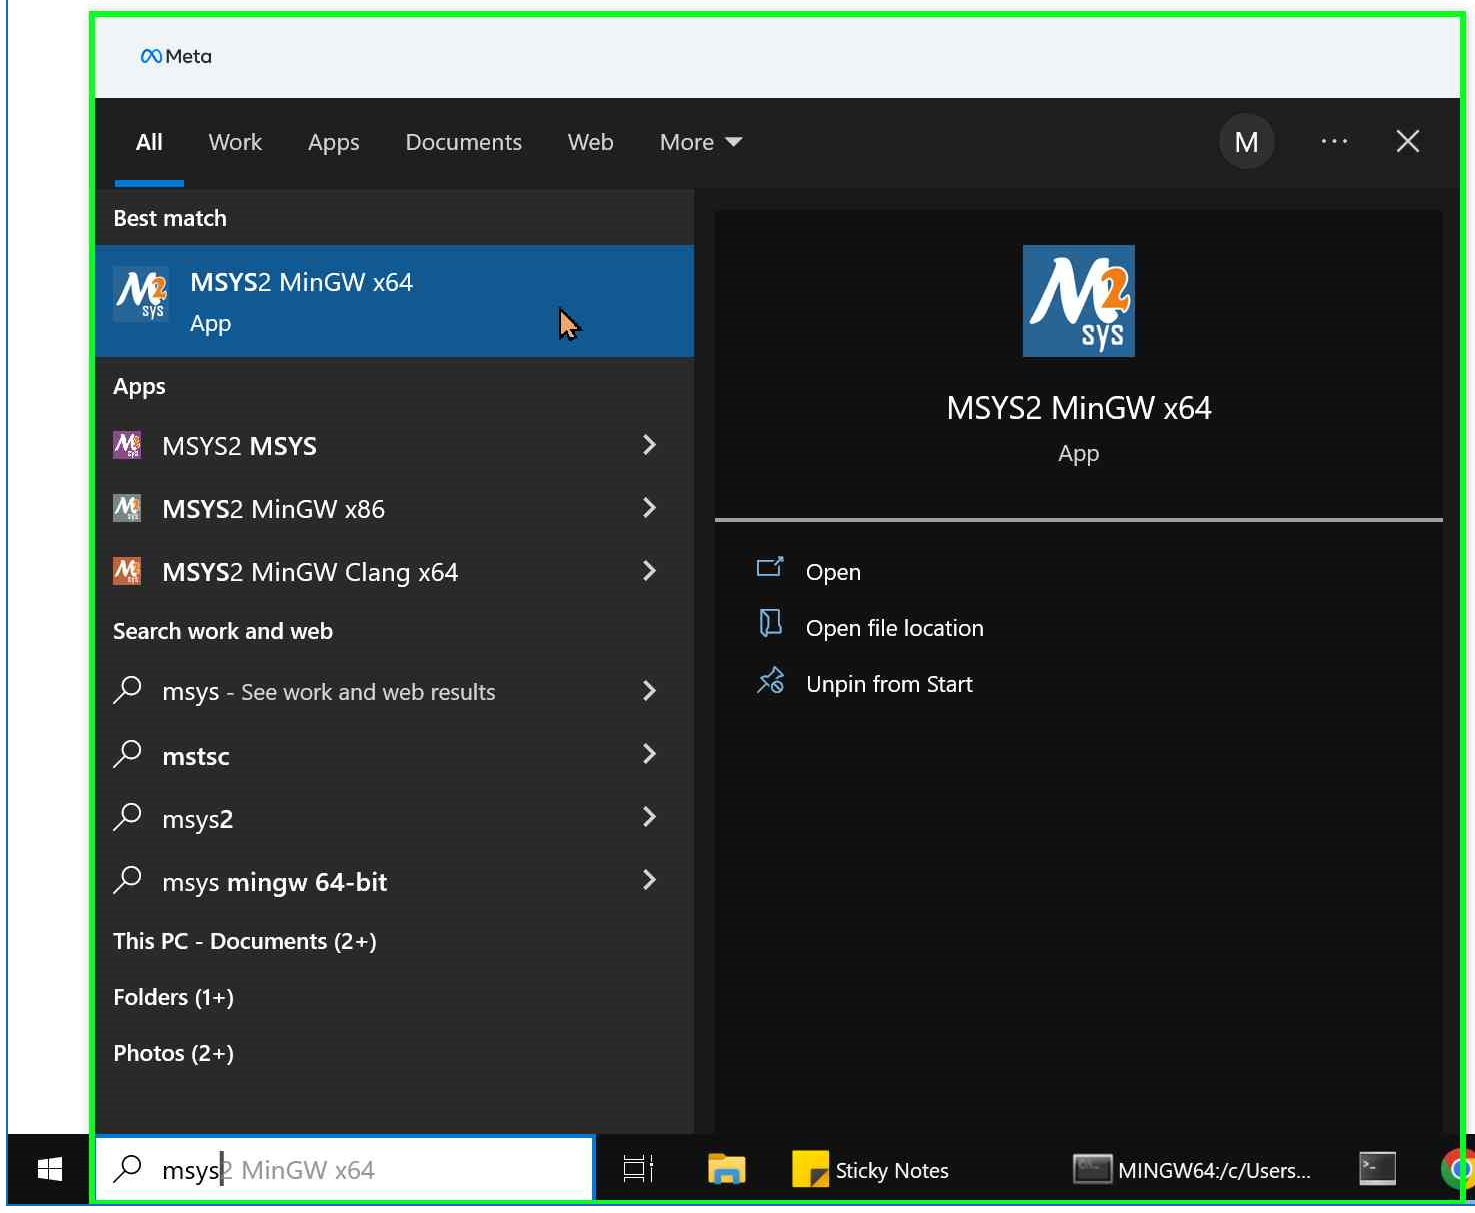The image size is (1475, 1213).
Task: Select 'msys mingw 64-bit' suggestion text
Action: coord(274,882)
